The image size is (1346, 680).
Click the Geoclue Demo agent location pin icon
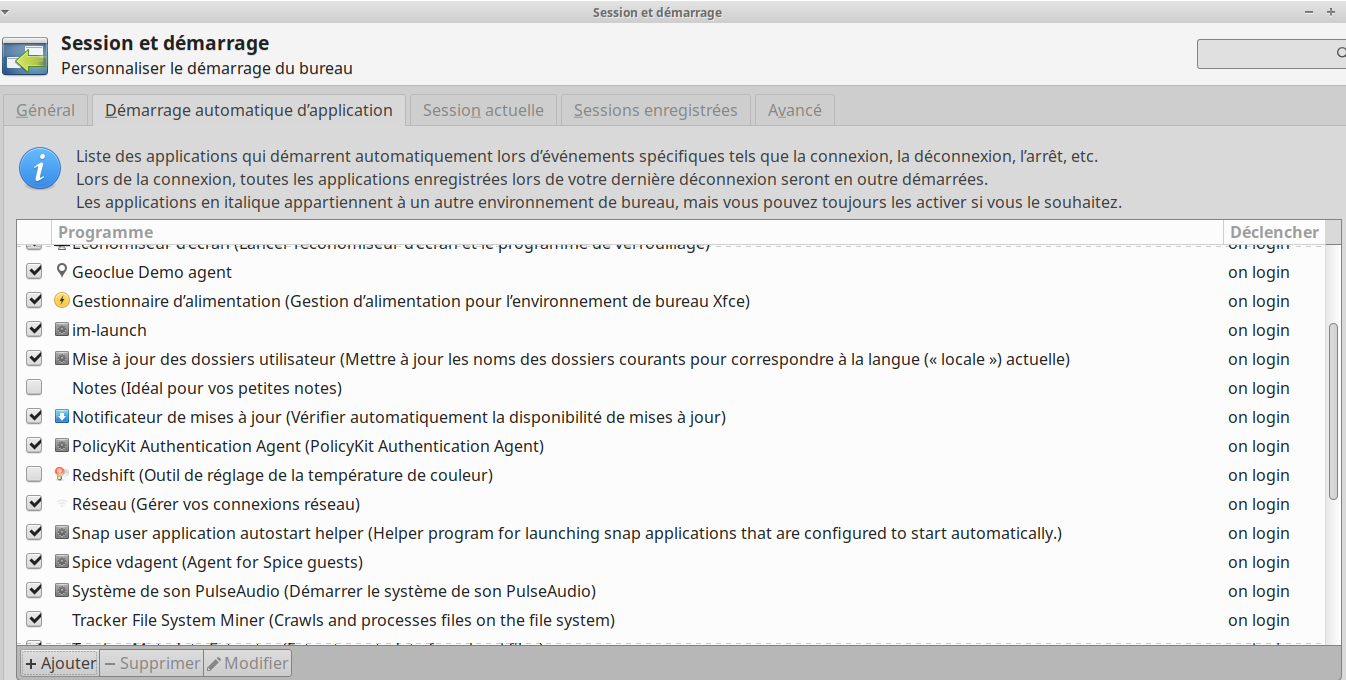click(x=62, y=271)
